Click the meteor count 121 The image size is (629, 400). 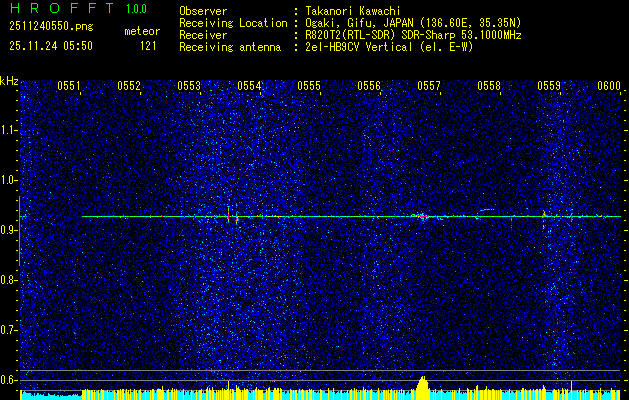coord(148,46)
